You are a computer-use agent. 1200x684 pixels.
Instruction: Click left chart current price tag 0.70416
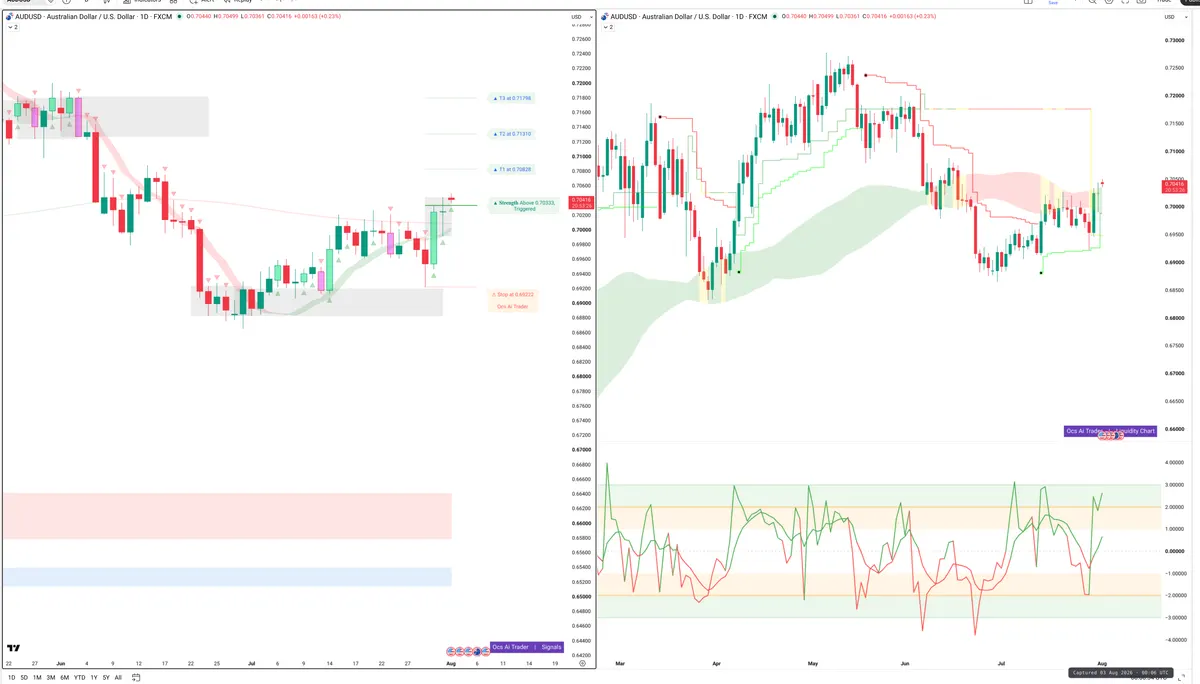click(x=579, y=202)
